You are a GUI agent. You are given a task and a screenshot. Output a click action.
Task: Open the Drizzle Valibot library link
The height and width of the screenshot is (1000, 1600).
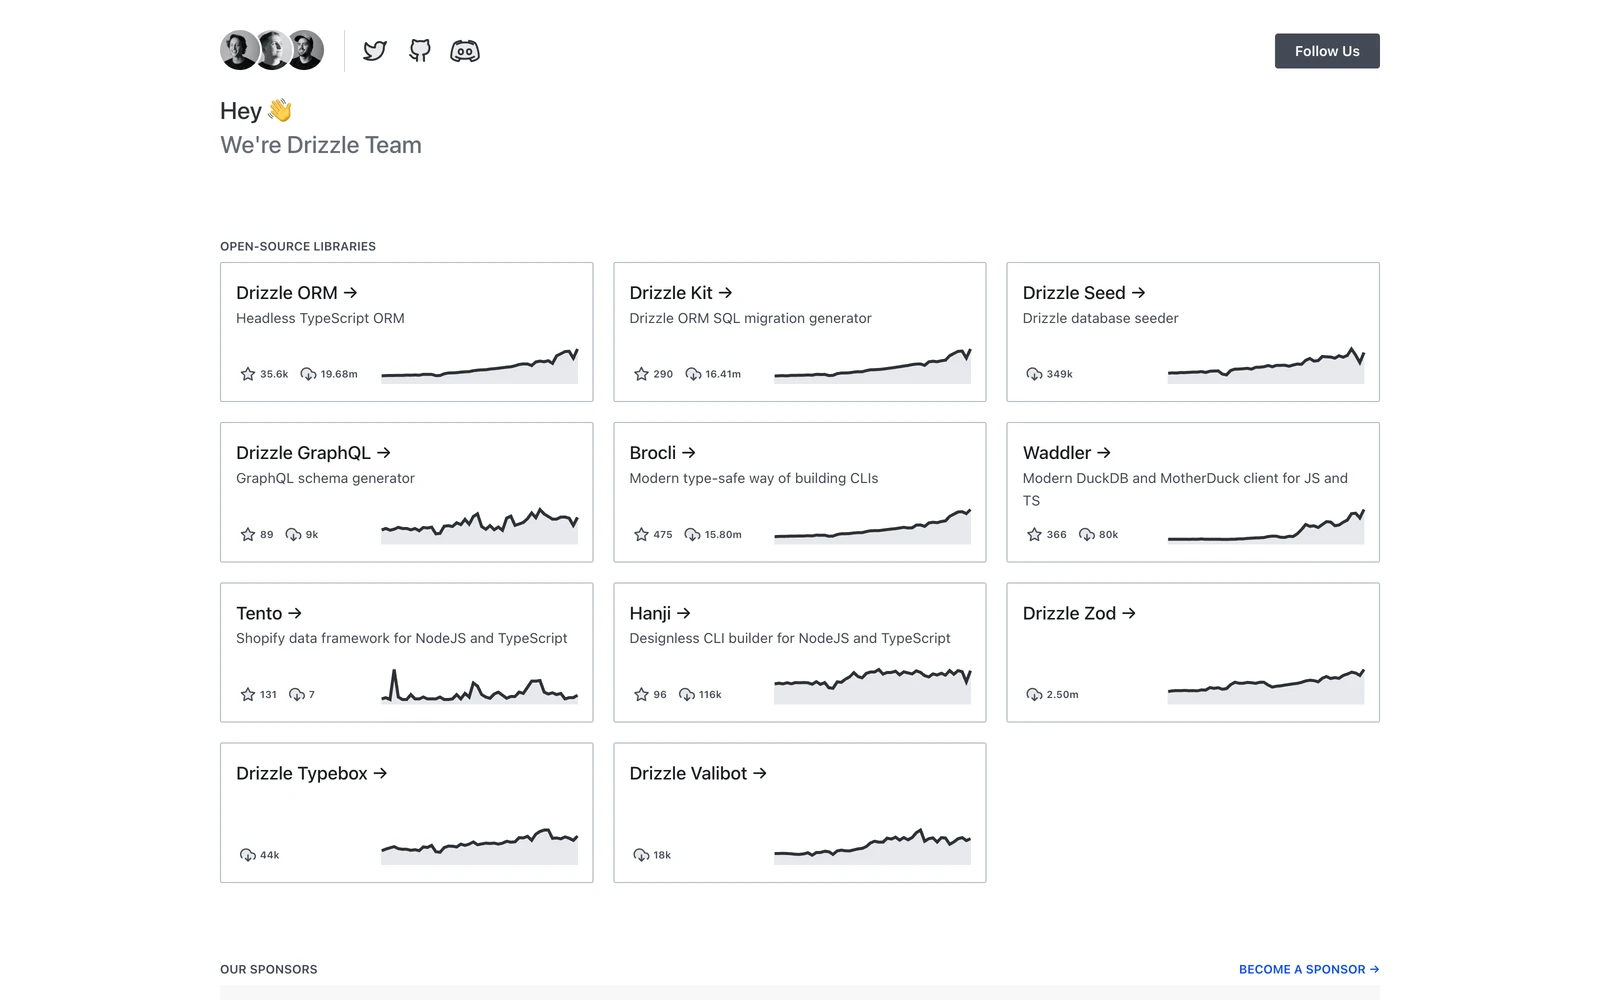(x=698, y=773)
